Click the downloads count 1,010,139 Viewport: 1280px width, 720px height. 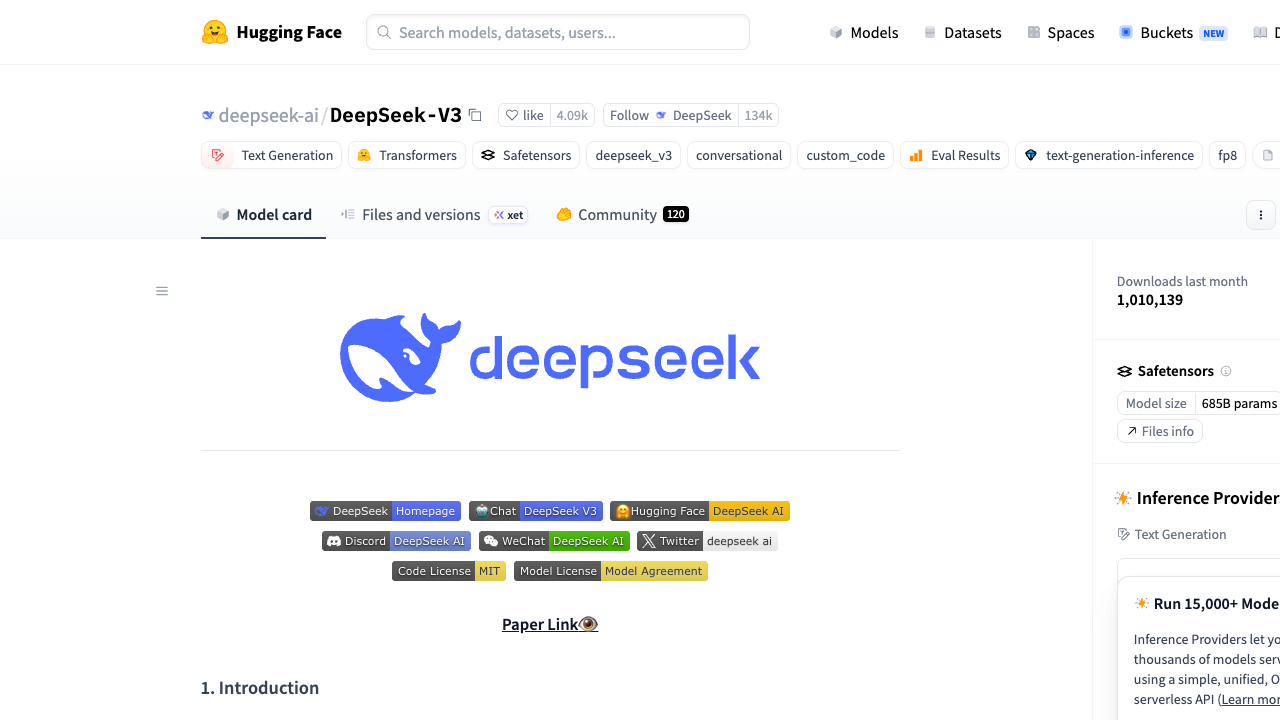pos(1150,300)
